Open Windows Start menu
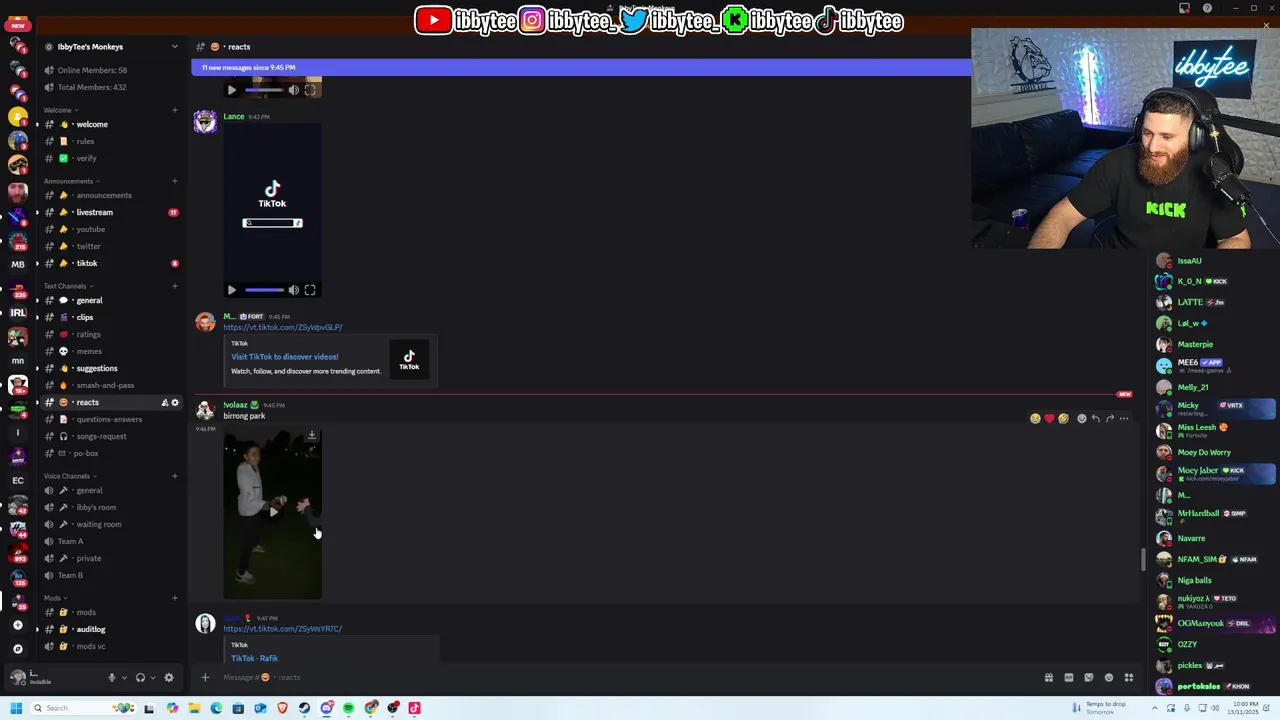1280x720 pixels. tap(16, 708)
